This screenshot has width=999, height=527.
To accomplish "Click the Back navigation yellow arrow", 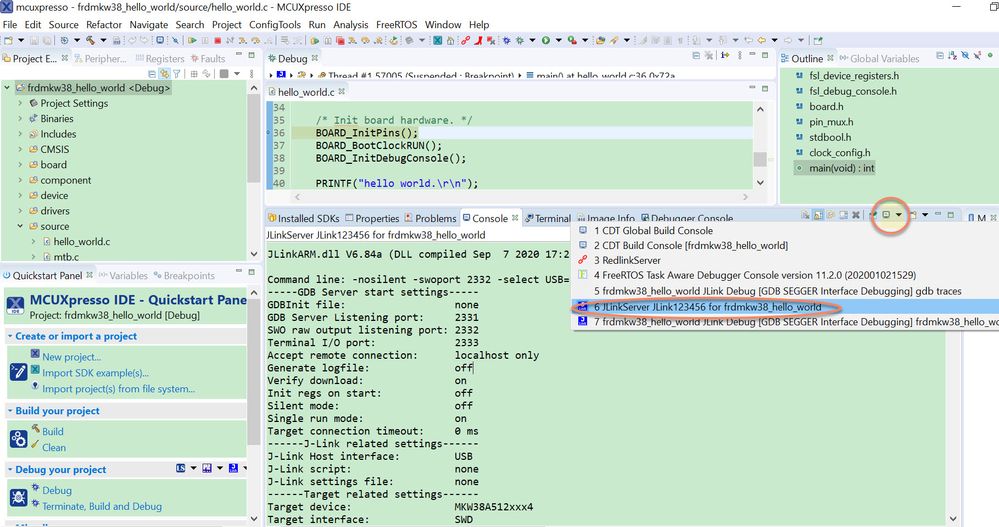I will pyautogui.click(x=761, y=40).
